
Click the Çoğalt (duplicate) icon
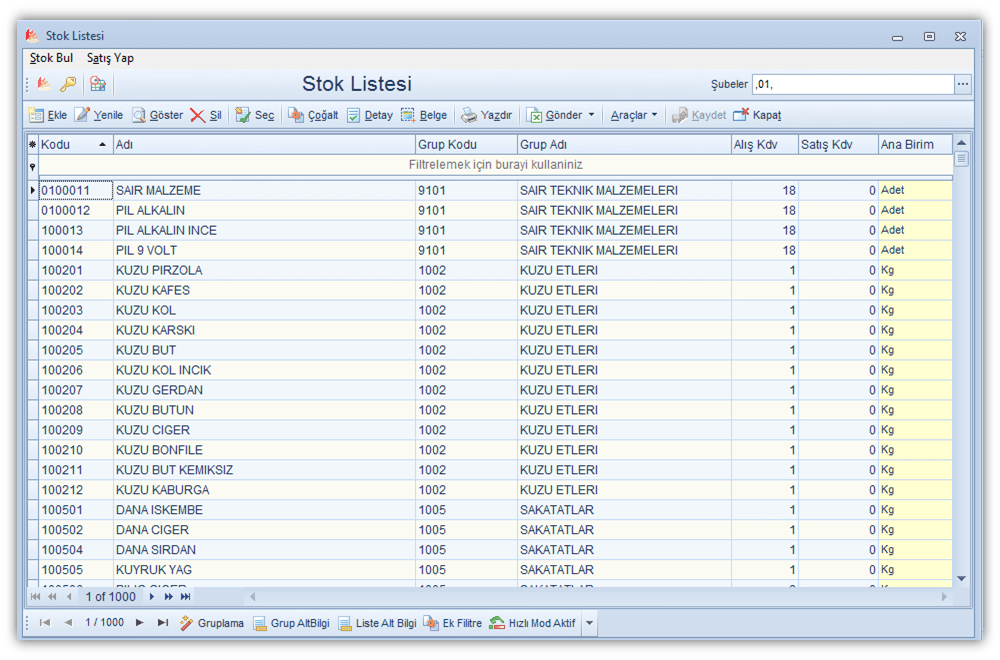coord(296,115)
